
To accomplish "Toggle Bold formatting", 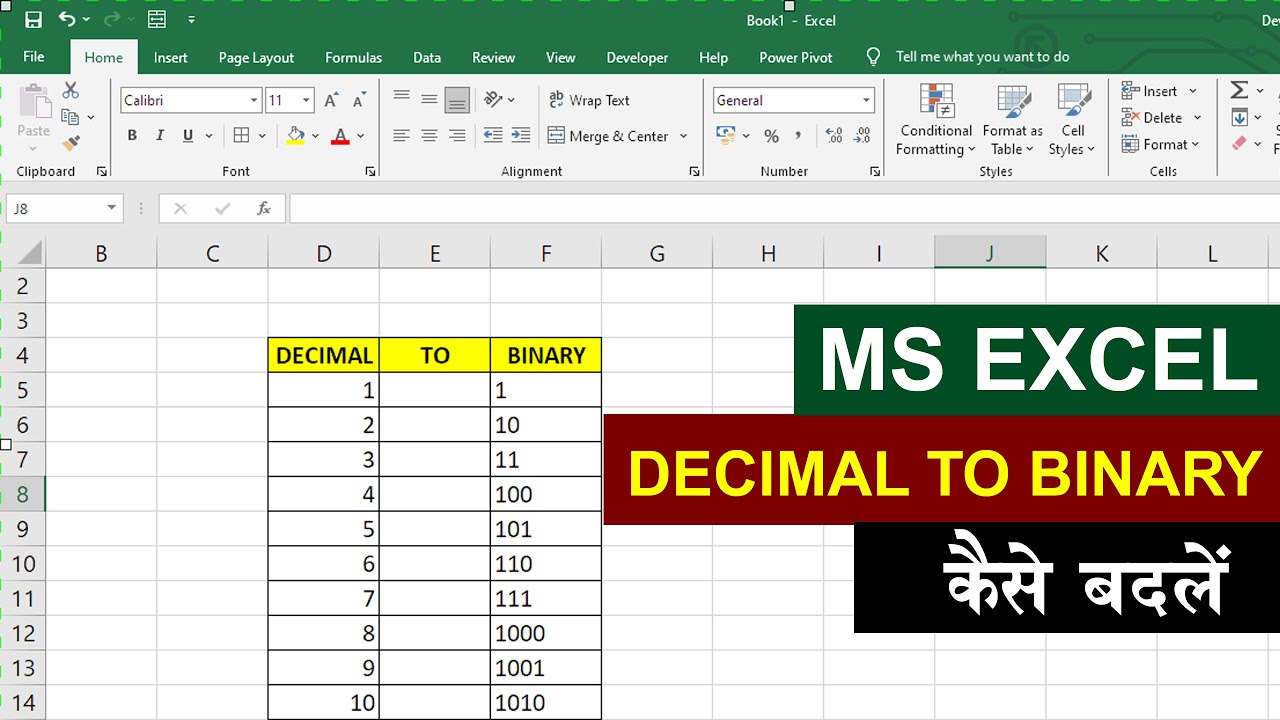I will click(132, 135).
